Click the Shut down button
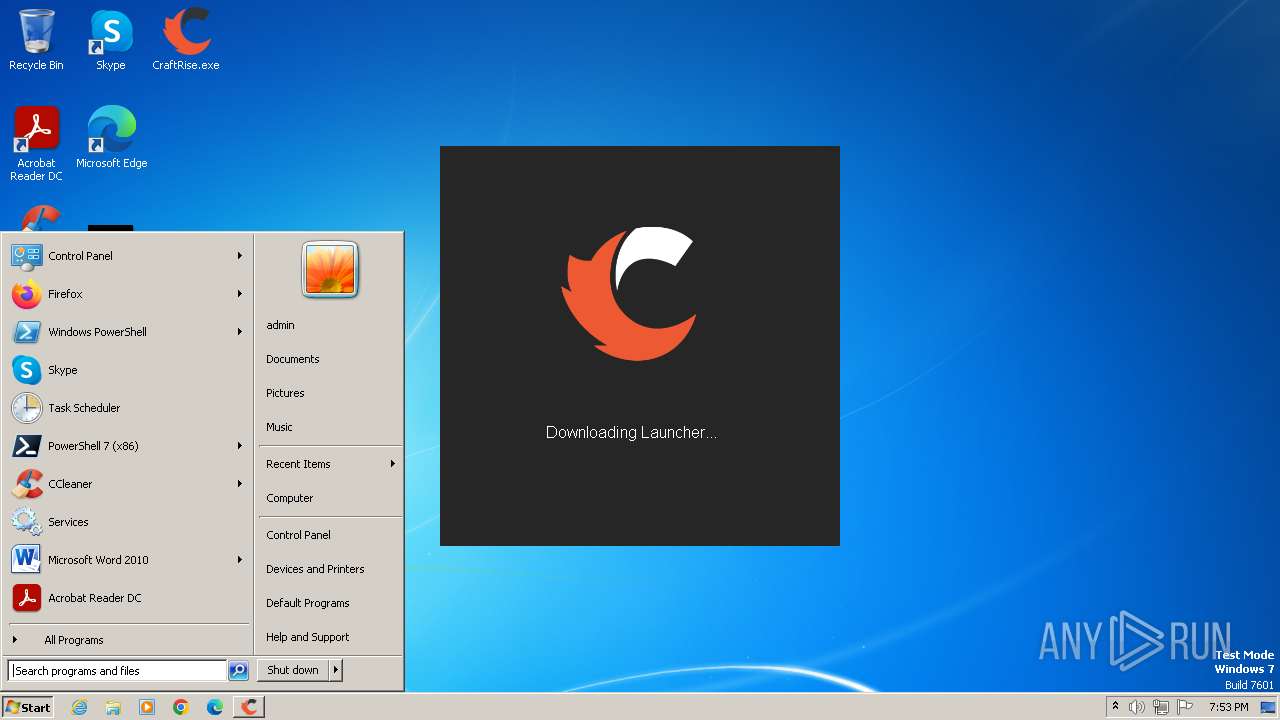The width and height of the screenshot is (1280, 720). [293, 670]
